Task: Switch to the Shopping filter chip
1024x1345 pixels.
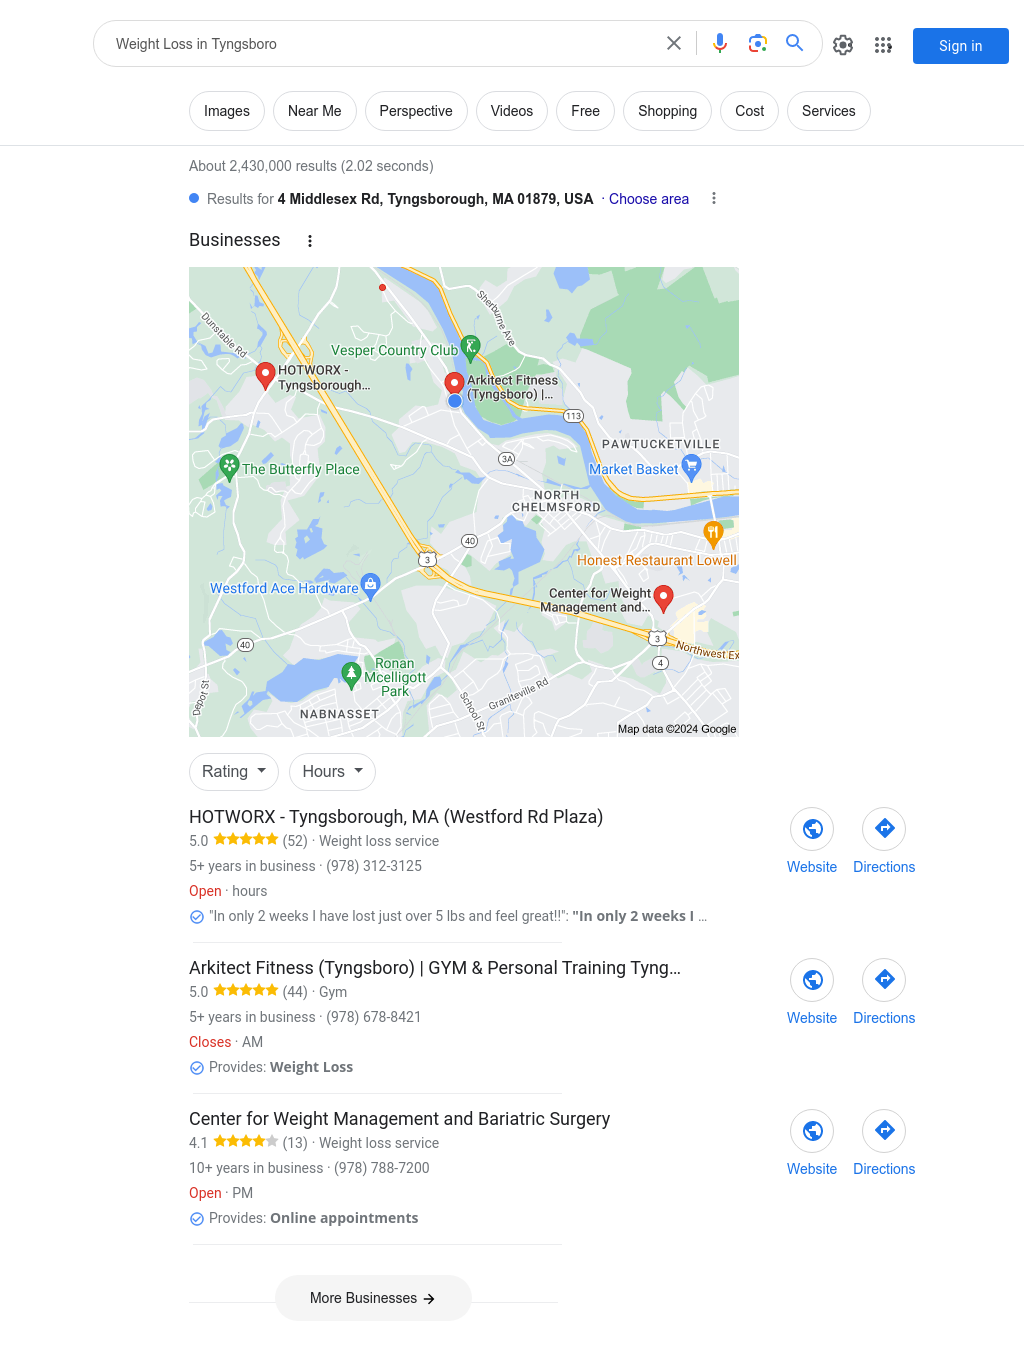Action: pos(667,111)
